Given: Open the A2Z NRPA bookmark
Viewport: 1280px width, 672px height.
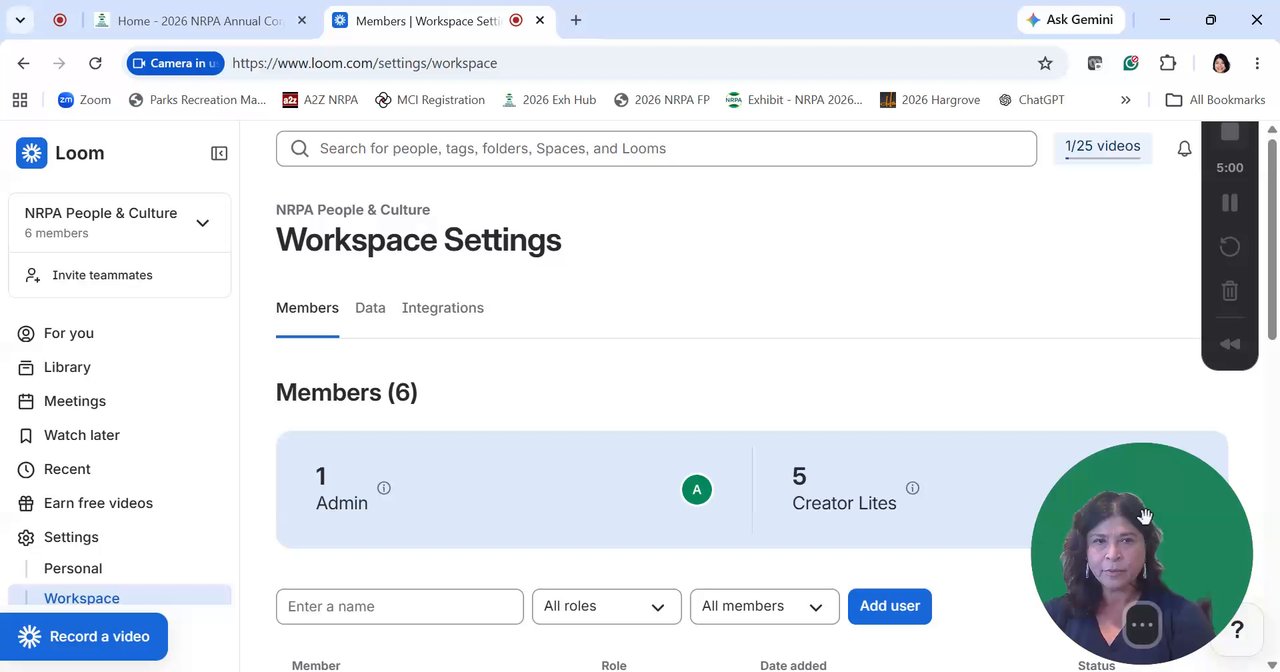Looking at the screenshot, I should point(320,100).
